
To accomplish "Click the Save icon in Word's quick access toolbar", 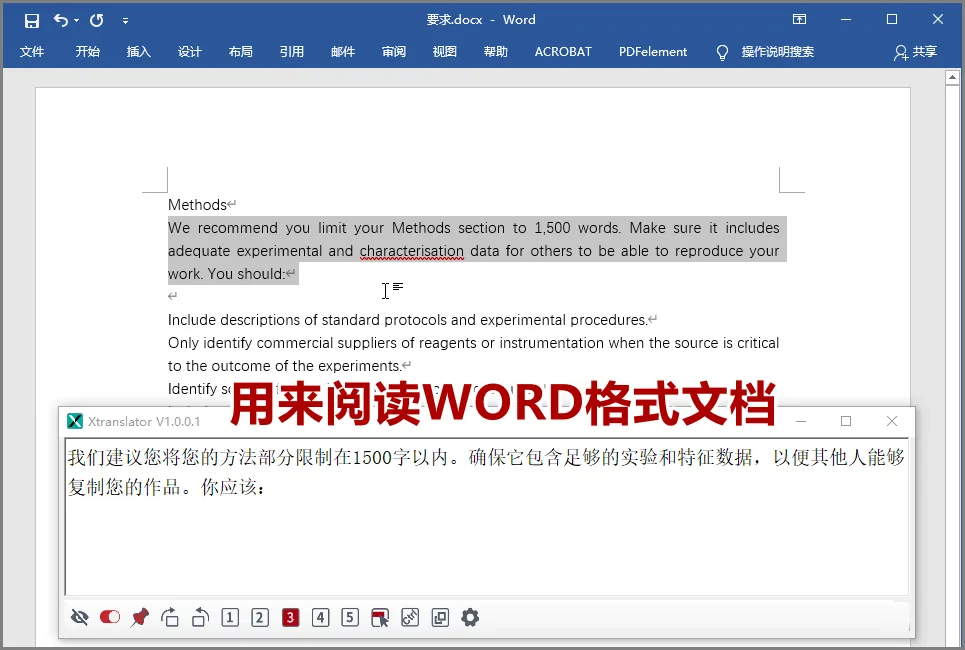I will coord(31,21).
